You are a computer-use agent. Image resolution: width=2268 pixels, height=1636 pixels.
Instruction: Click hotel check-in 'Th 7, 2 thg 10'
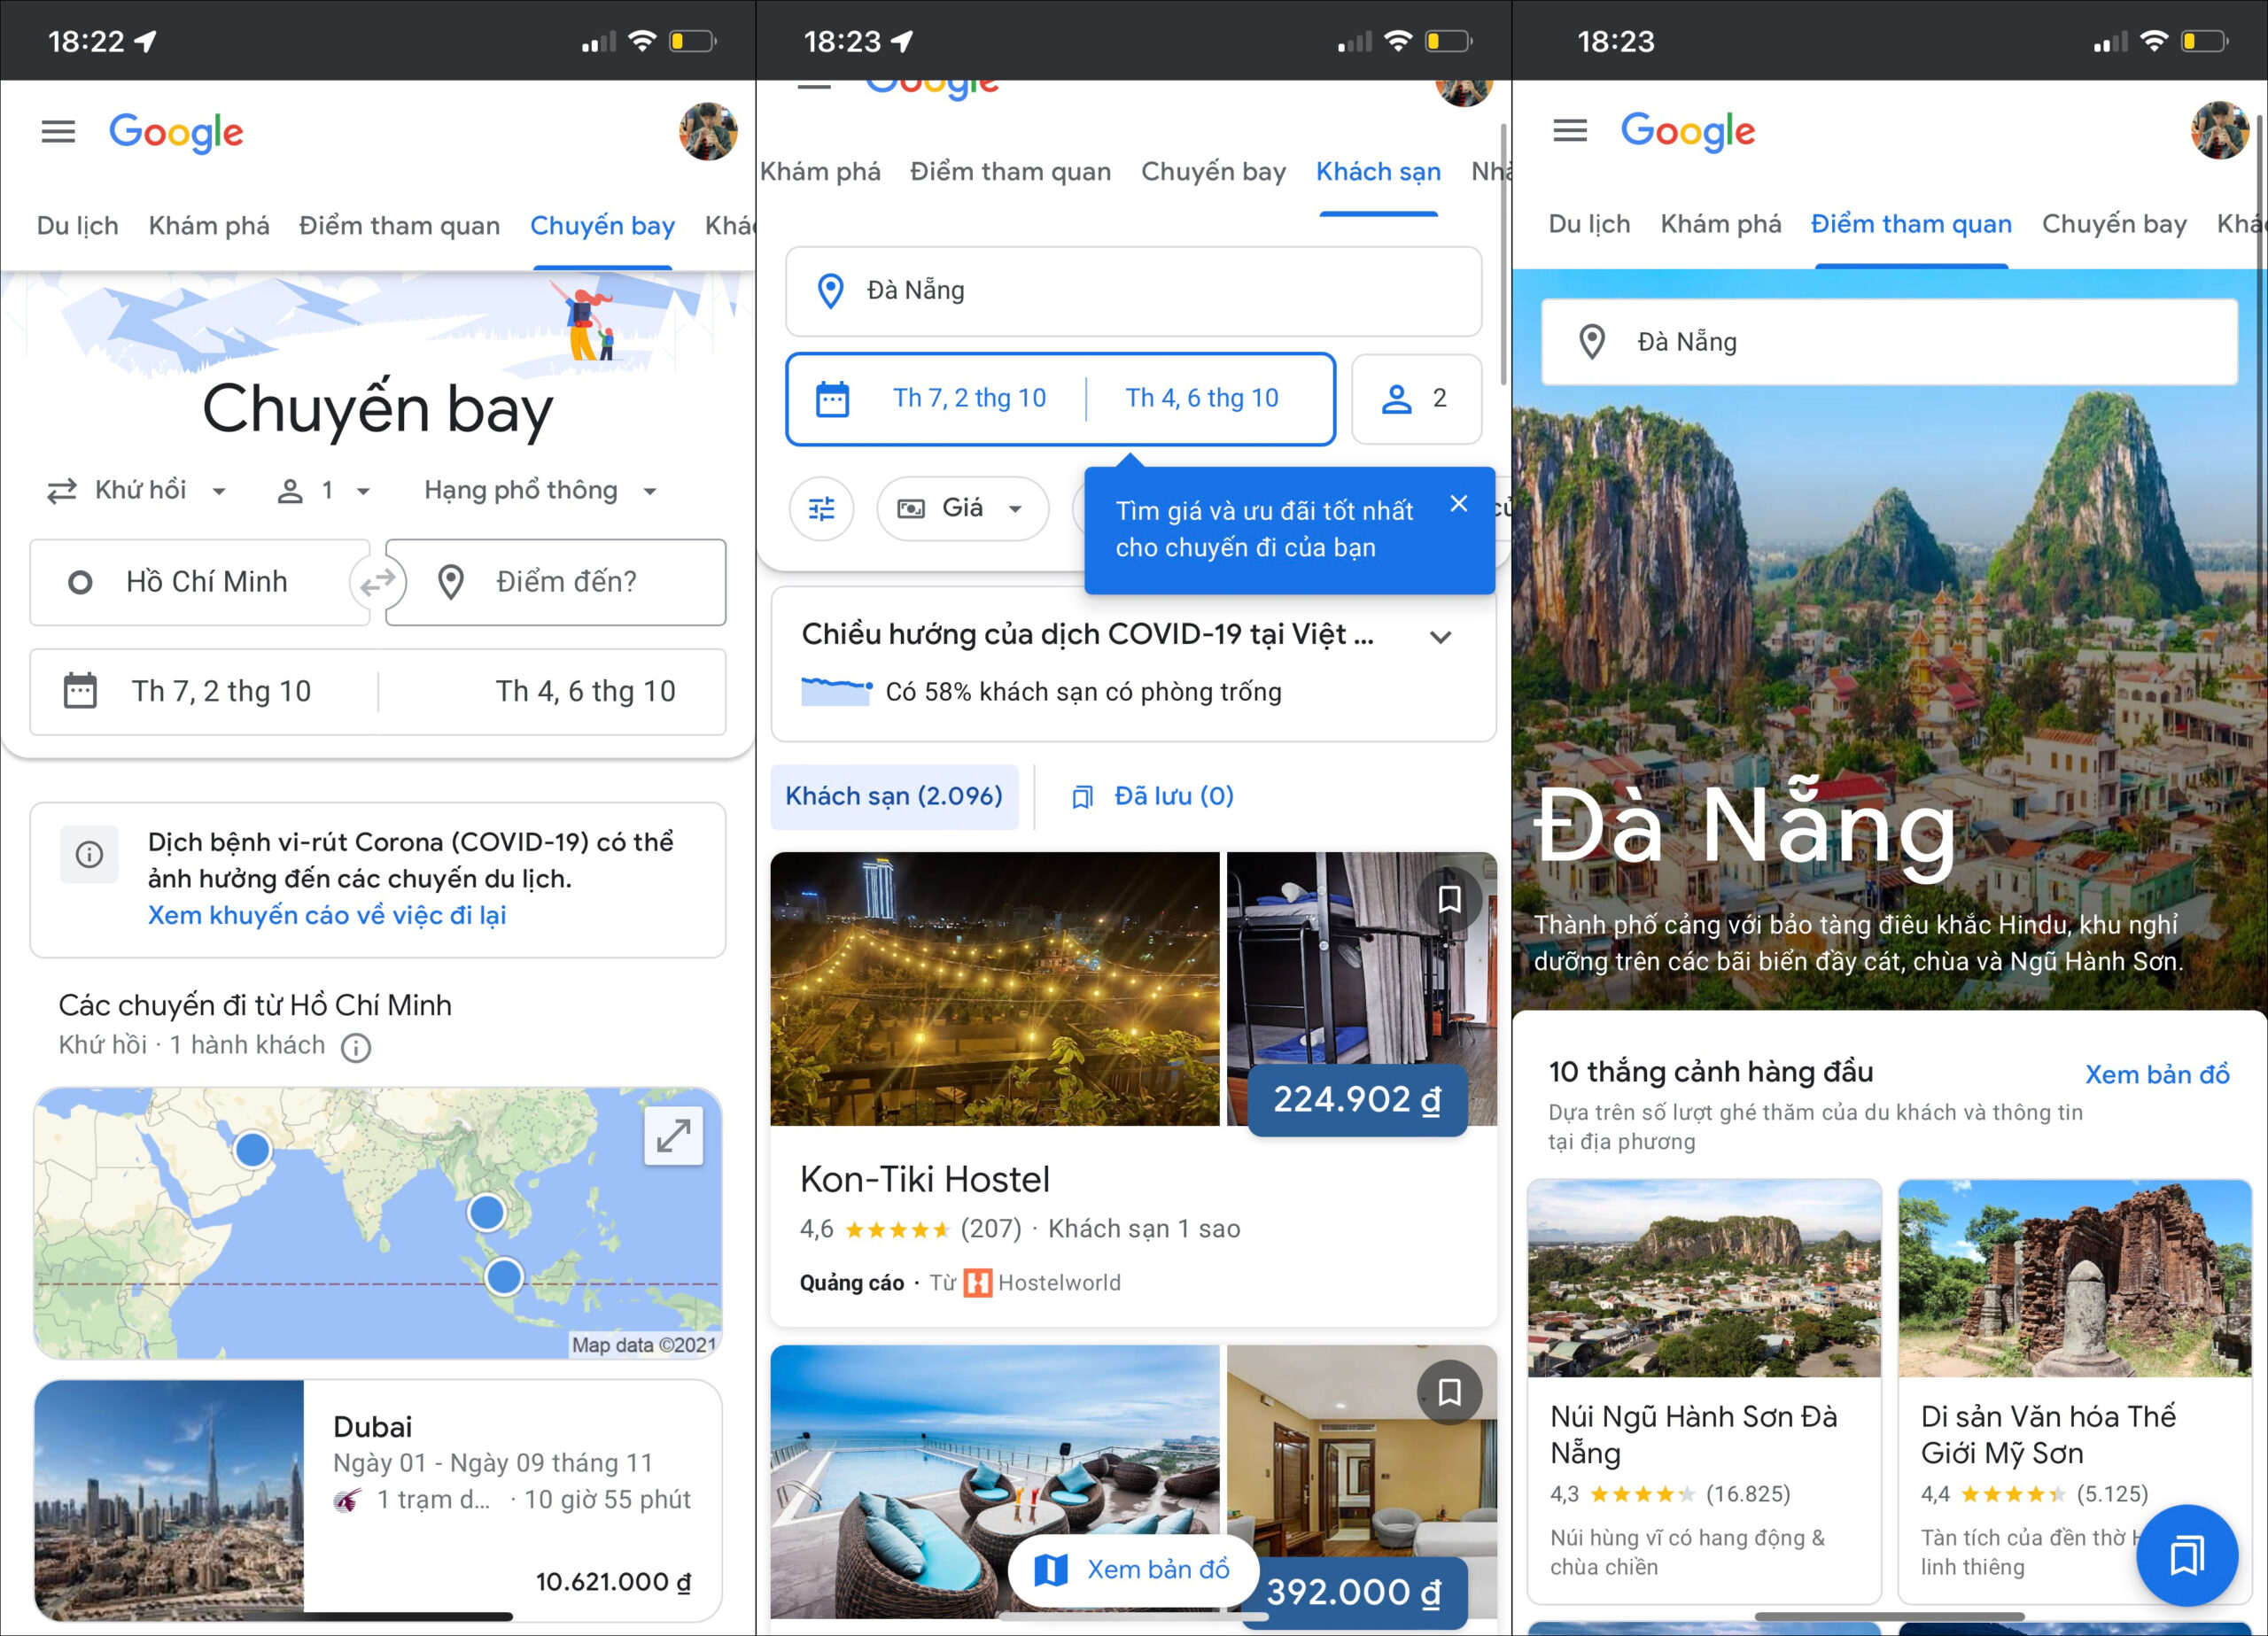pyautogui.click(x=969, y=399)
